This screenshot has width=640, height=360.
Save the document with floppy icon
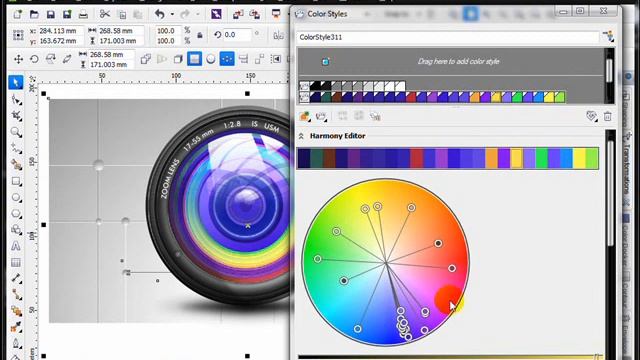click(x=51, y=15)
